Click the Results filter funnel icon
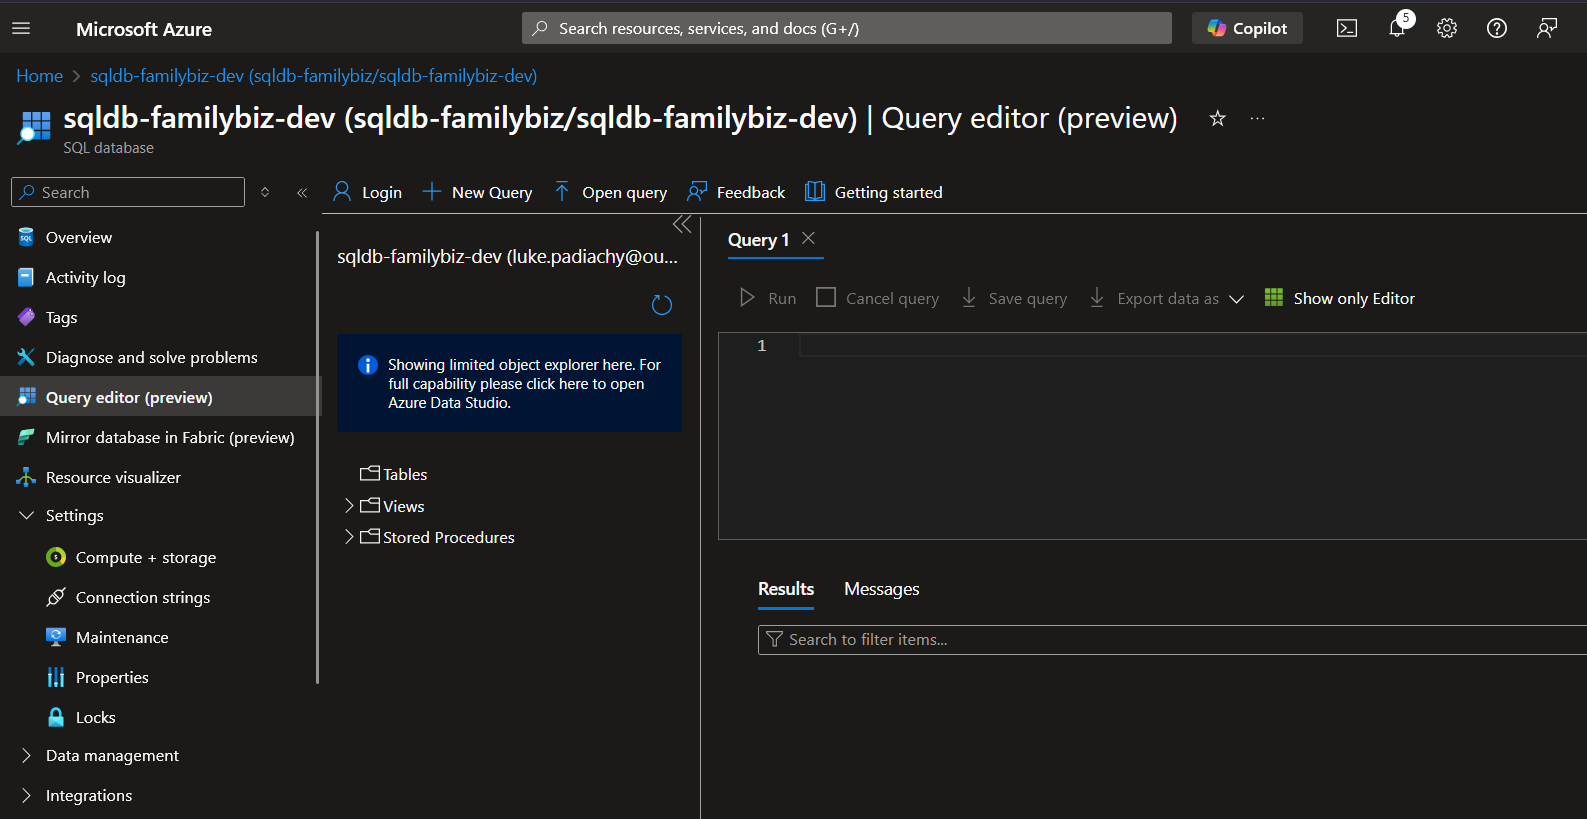 [x=774, y=639]
